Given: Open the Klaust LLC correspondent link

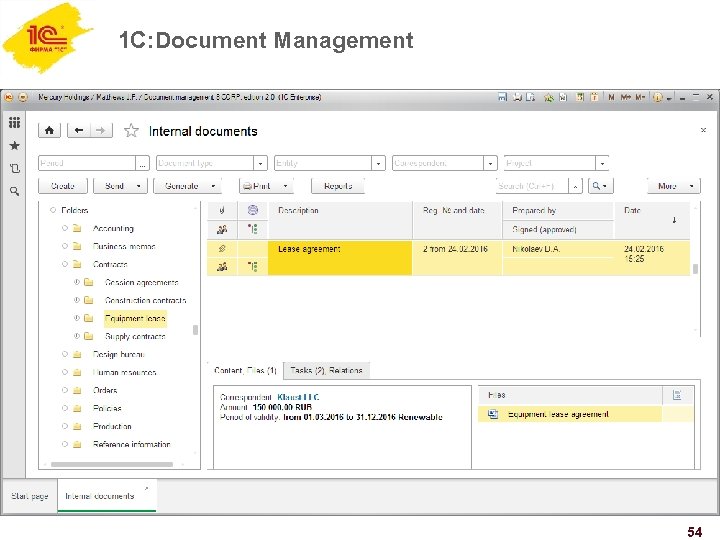Looking at the screenshot, I should click(298, 397).
